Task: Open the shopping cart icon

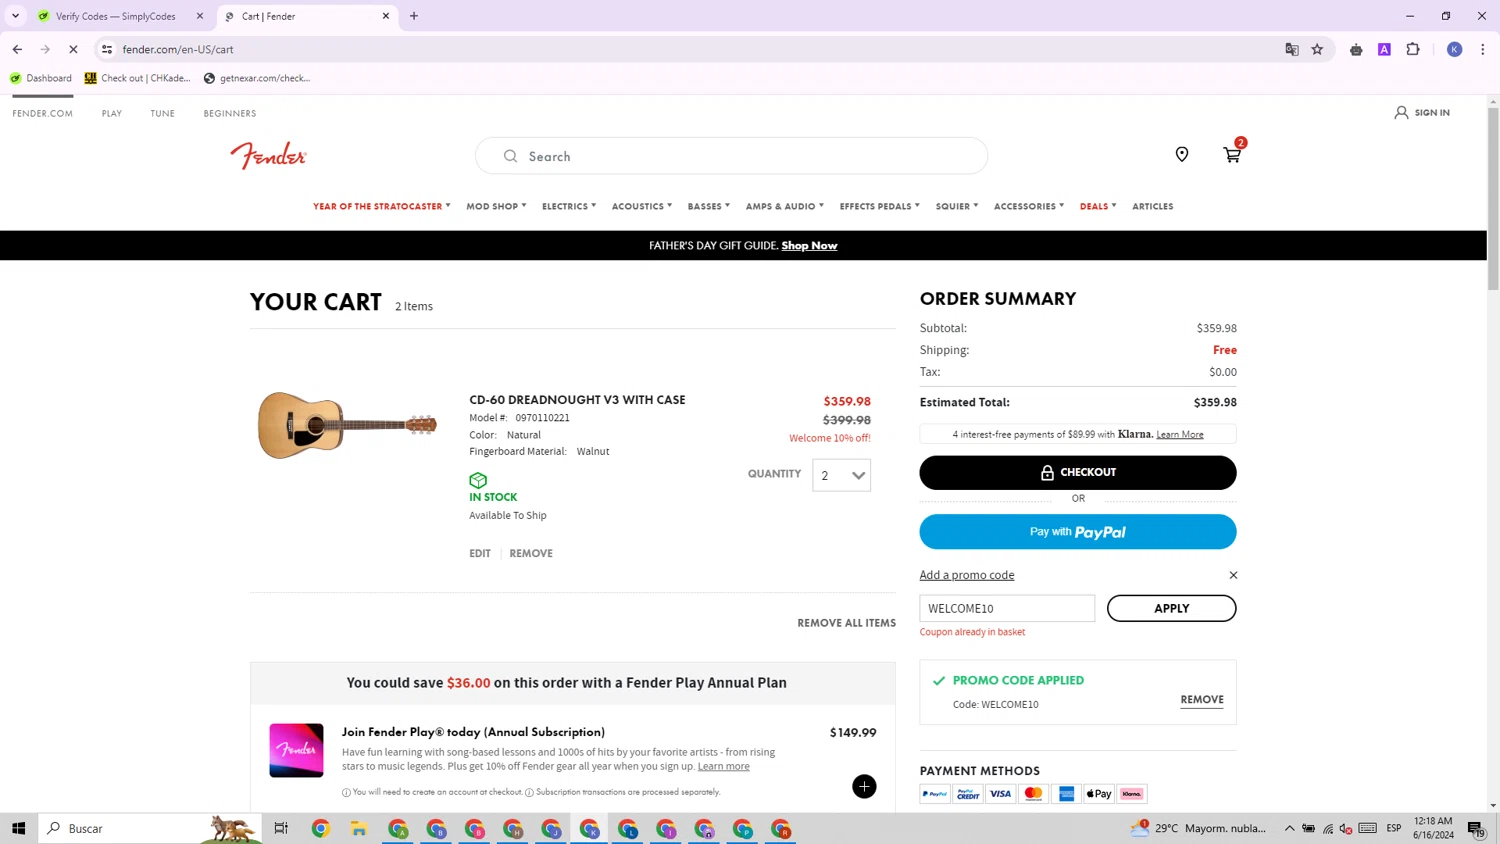Action: click(1232, 154)
